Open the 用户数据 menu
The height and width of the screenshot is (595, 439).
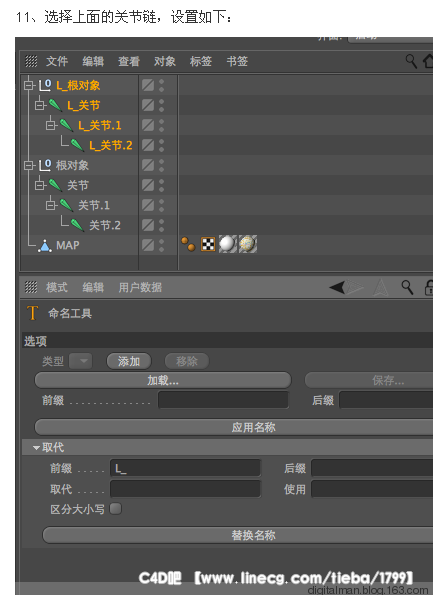point(140,287)
